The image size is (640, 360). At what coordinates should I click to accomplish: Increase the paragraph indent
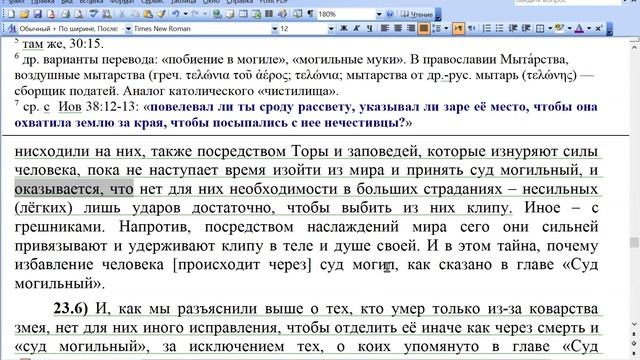coord(526,29)
